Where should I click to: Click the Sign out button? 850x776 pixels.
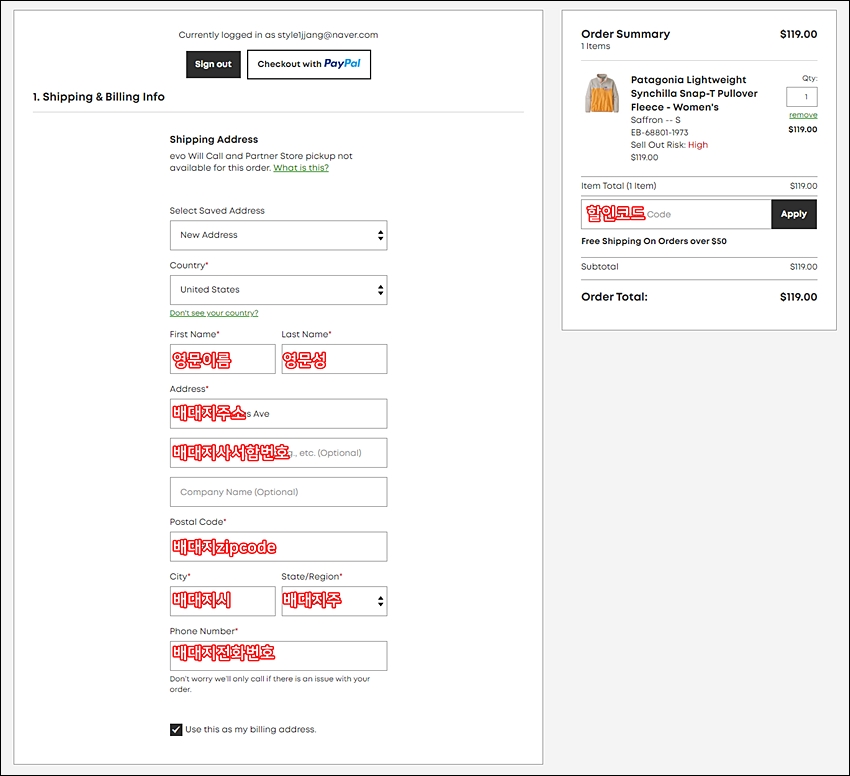point(213,65)
